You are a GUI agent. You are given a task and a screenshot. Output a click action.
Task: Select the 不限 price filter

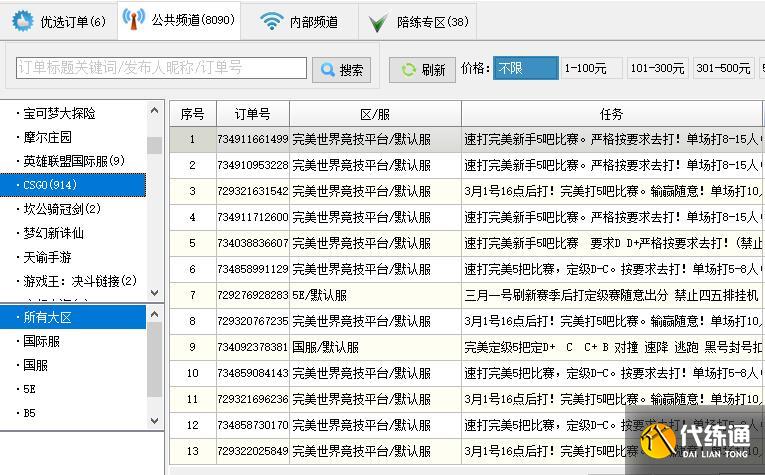525,68
